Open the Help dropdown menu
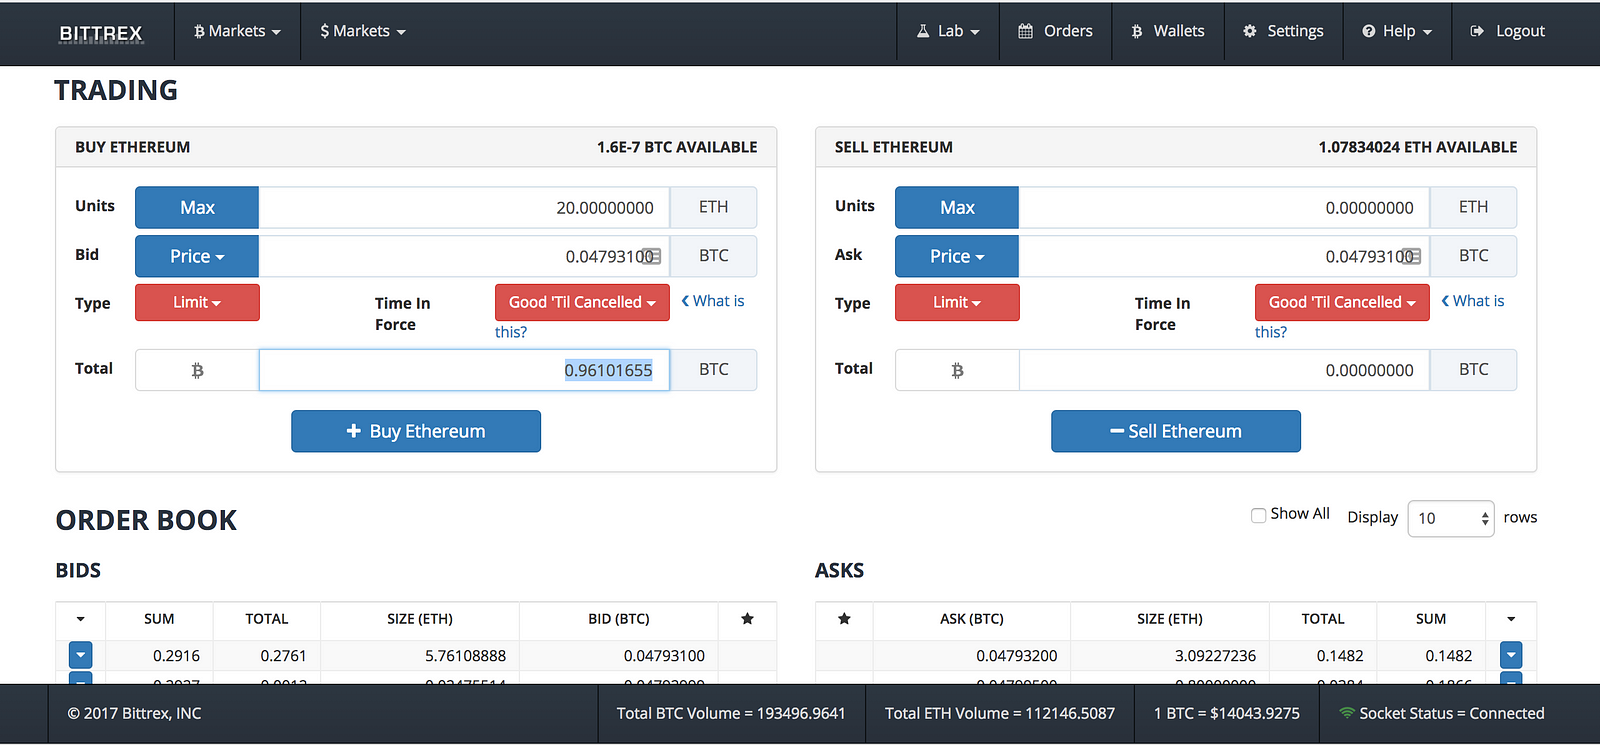 coord(1397,31)
